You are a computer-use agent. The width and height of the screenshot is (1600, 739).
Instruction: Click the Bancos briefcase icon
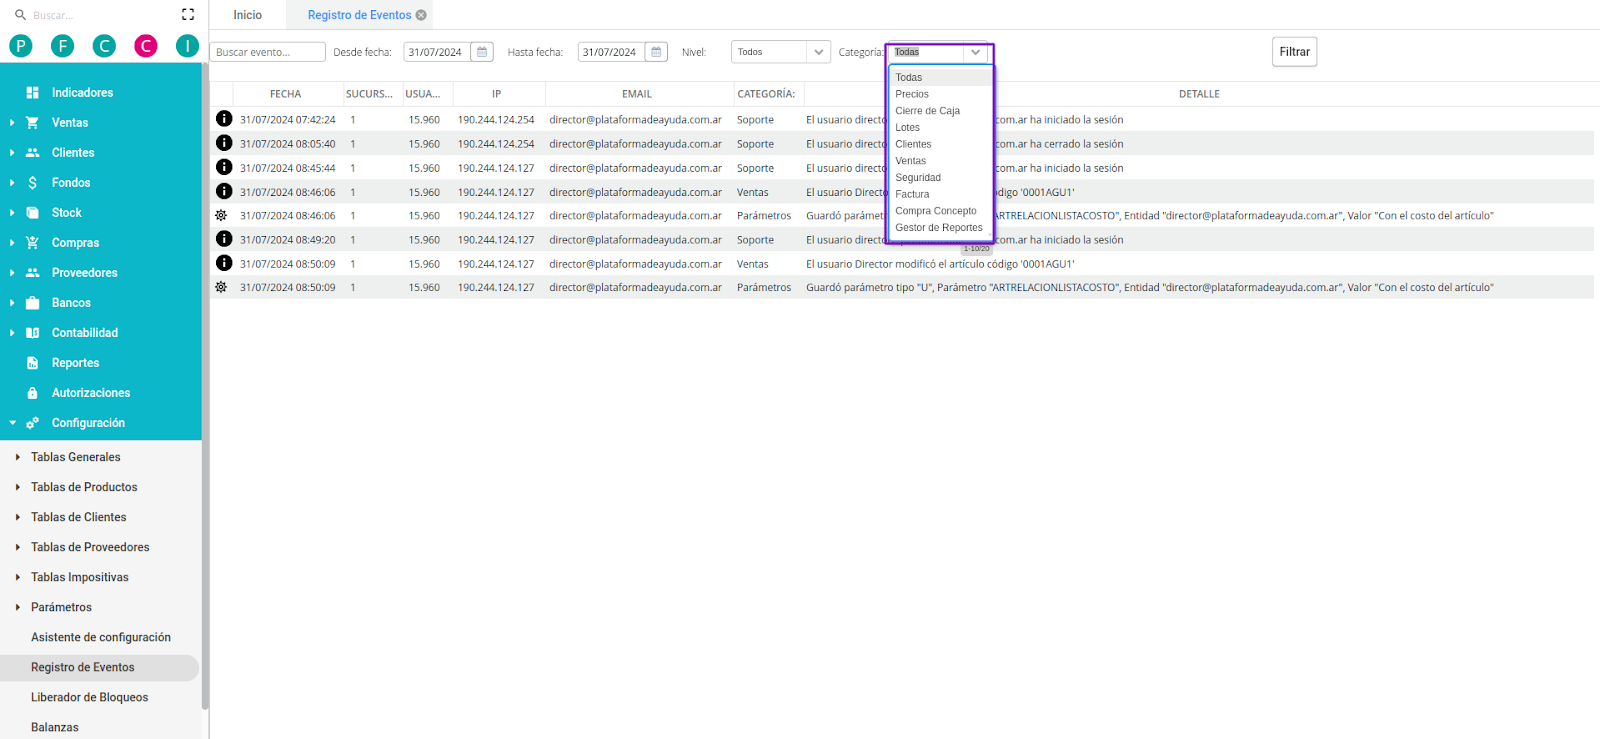tap(32, 302)
